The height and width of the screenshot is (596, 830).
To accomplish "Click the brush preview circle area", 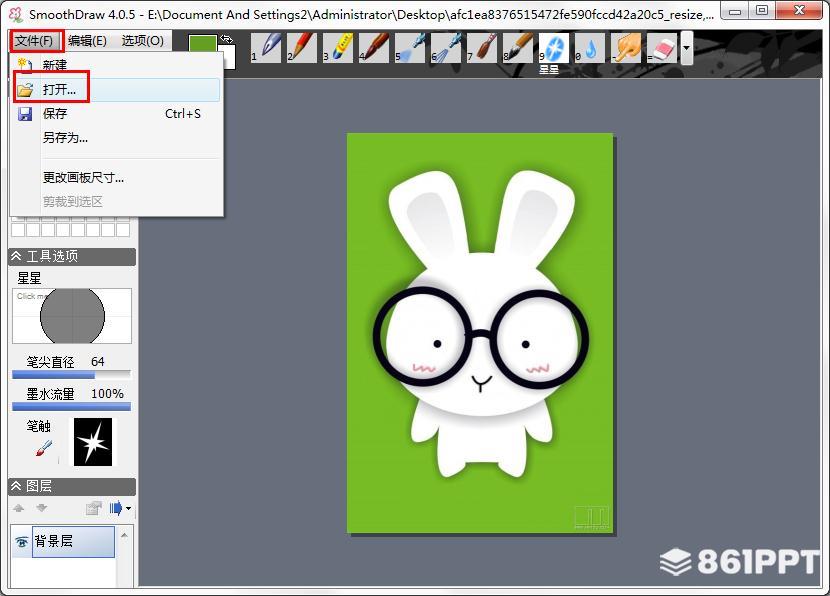I will [x=72, y=316].
